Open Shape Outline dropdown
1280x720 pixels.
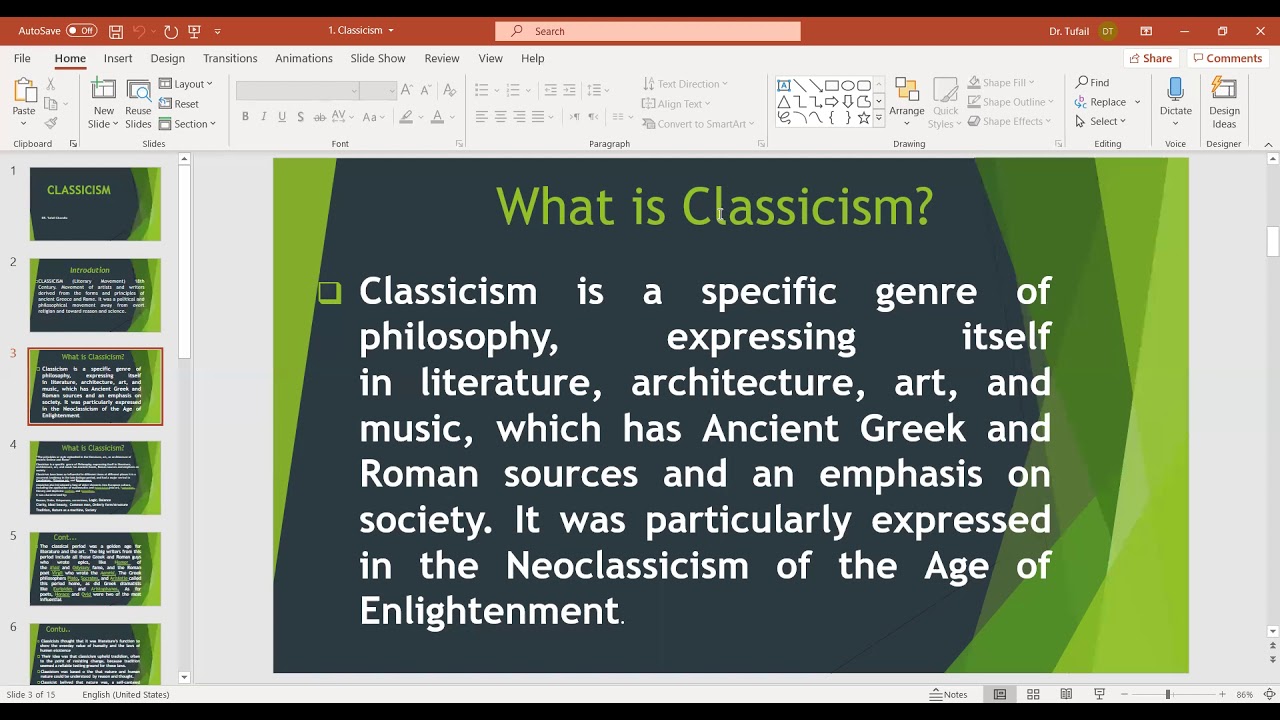(x=1010, y=102)
